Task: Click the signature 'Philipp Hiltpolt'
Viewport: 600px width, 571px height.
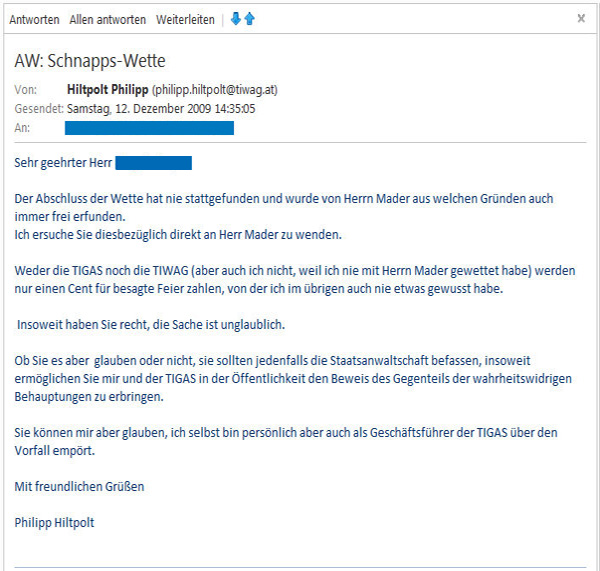Action: pyautogui.click(x=54, y=522)
